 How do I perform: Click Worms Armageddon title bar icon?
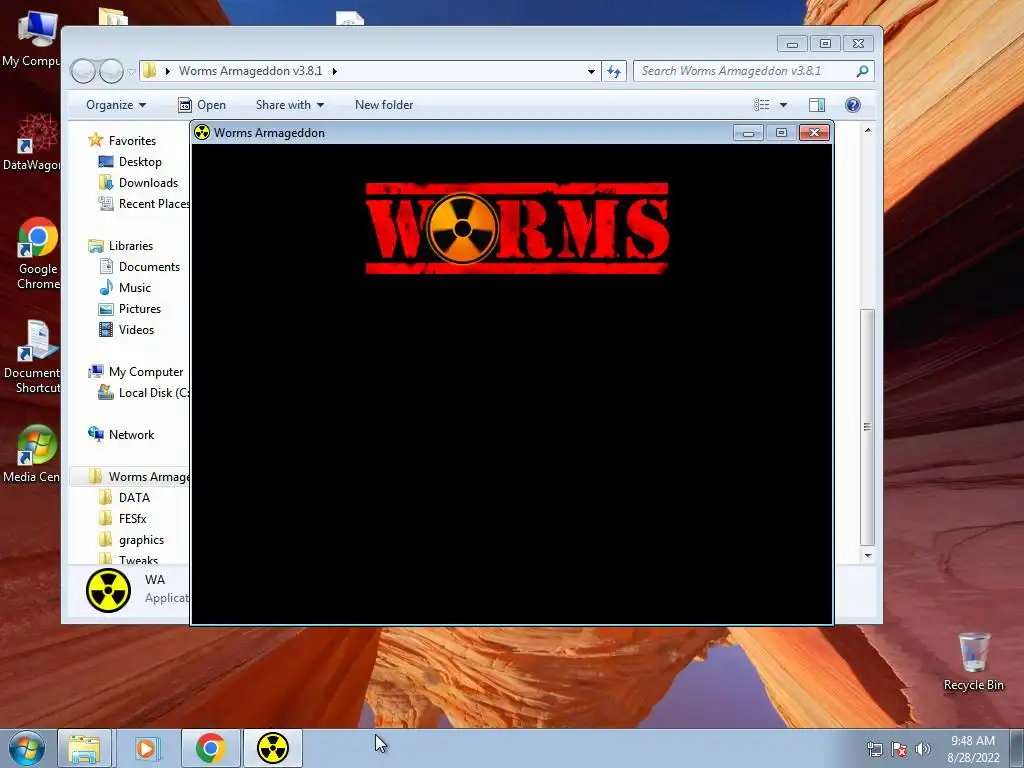click(202, 133)
